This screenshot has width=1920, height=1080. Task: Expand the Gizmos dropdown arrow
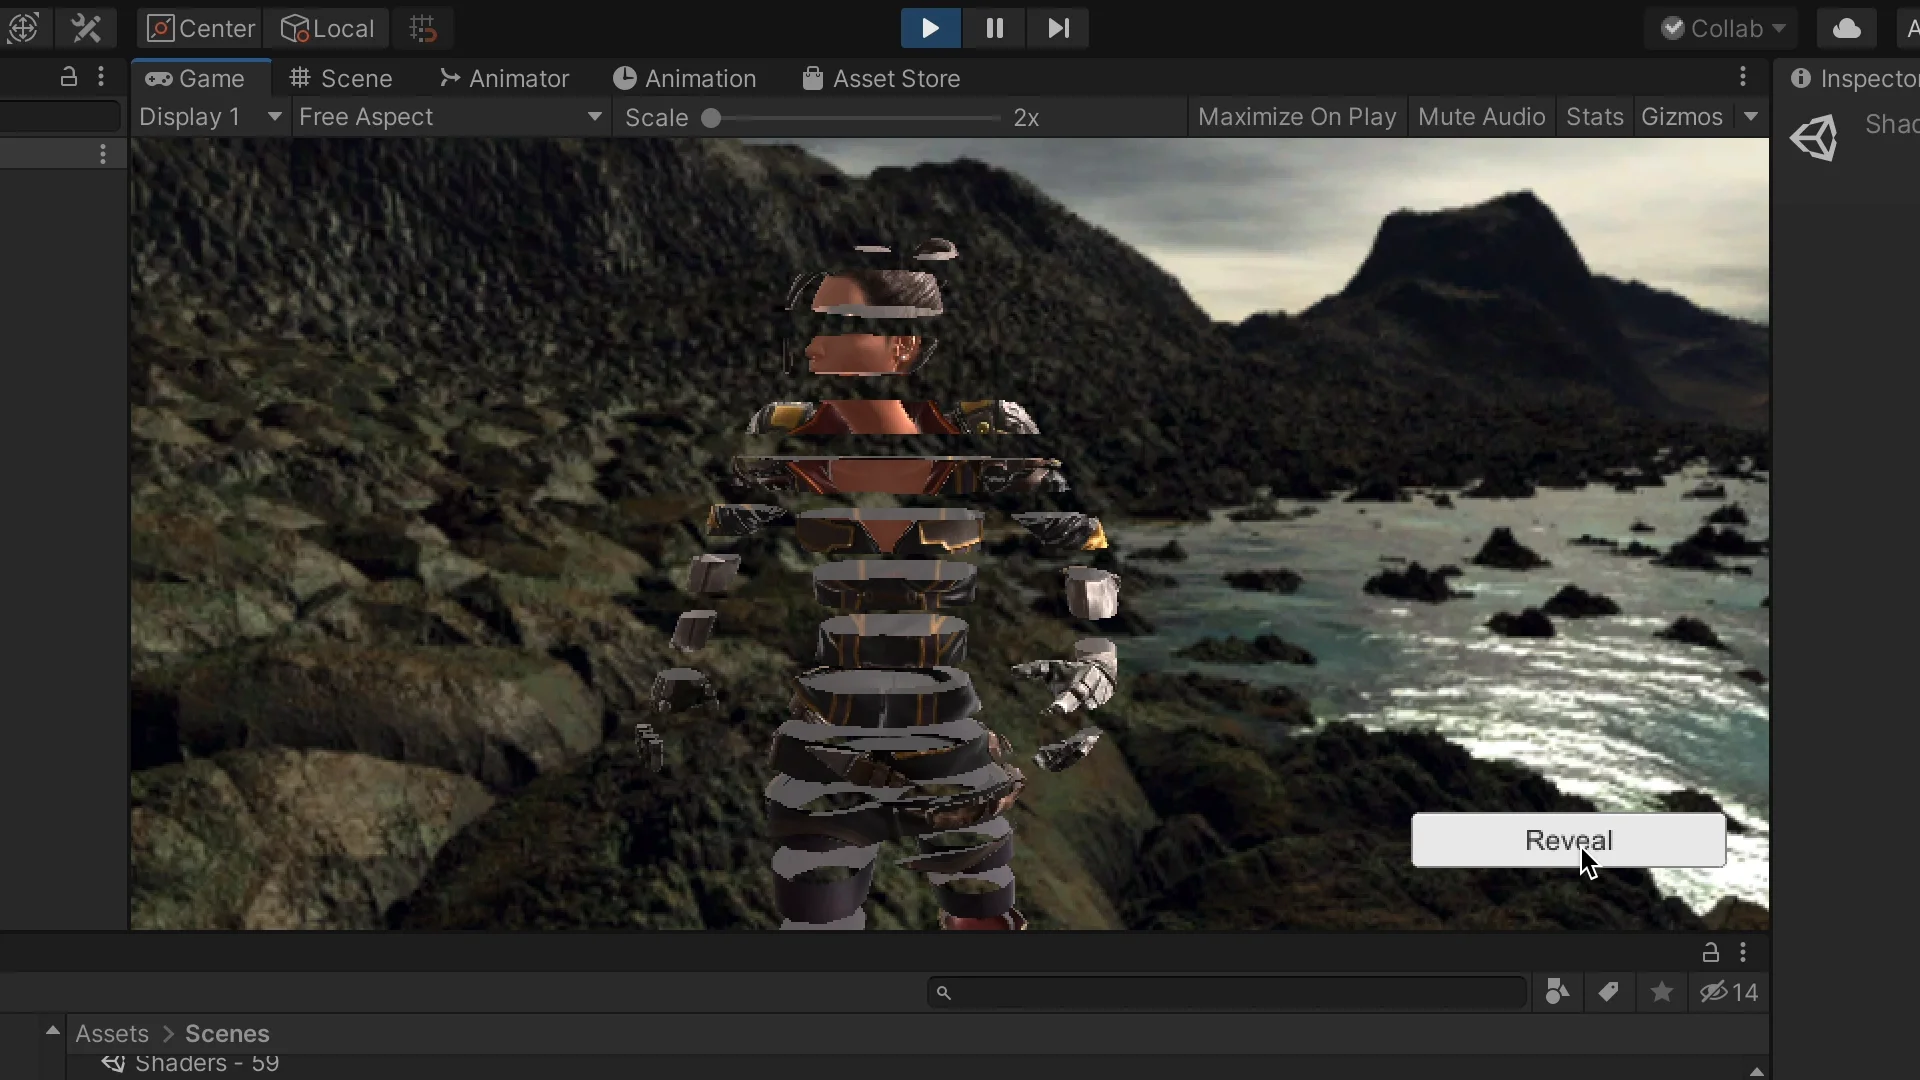click(x=1751, y=117)
